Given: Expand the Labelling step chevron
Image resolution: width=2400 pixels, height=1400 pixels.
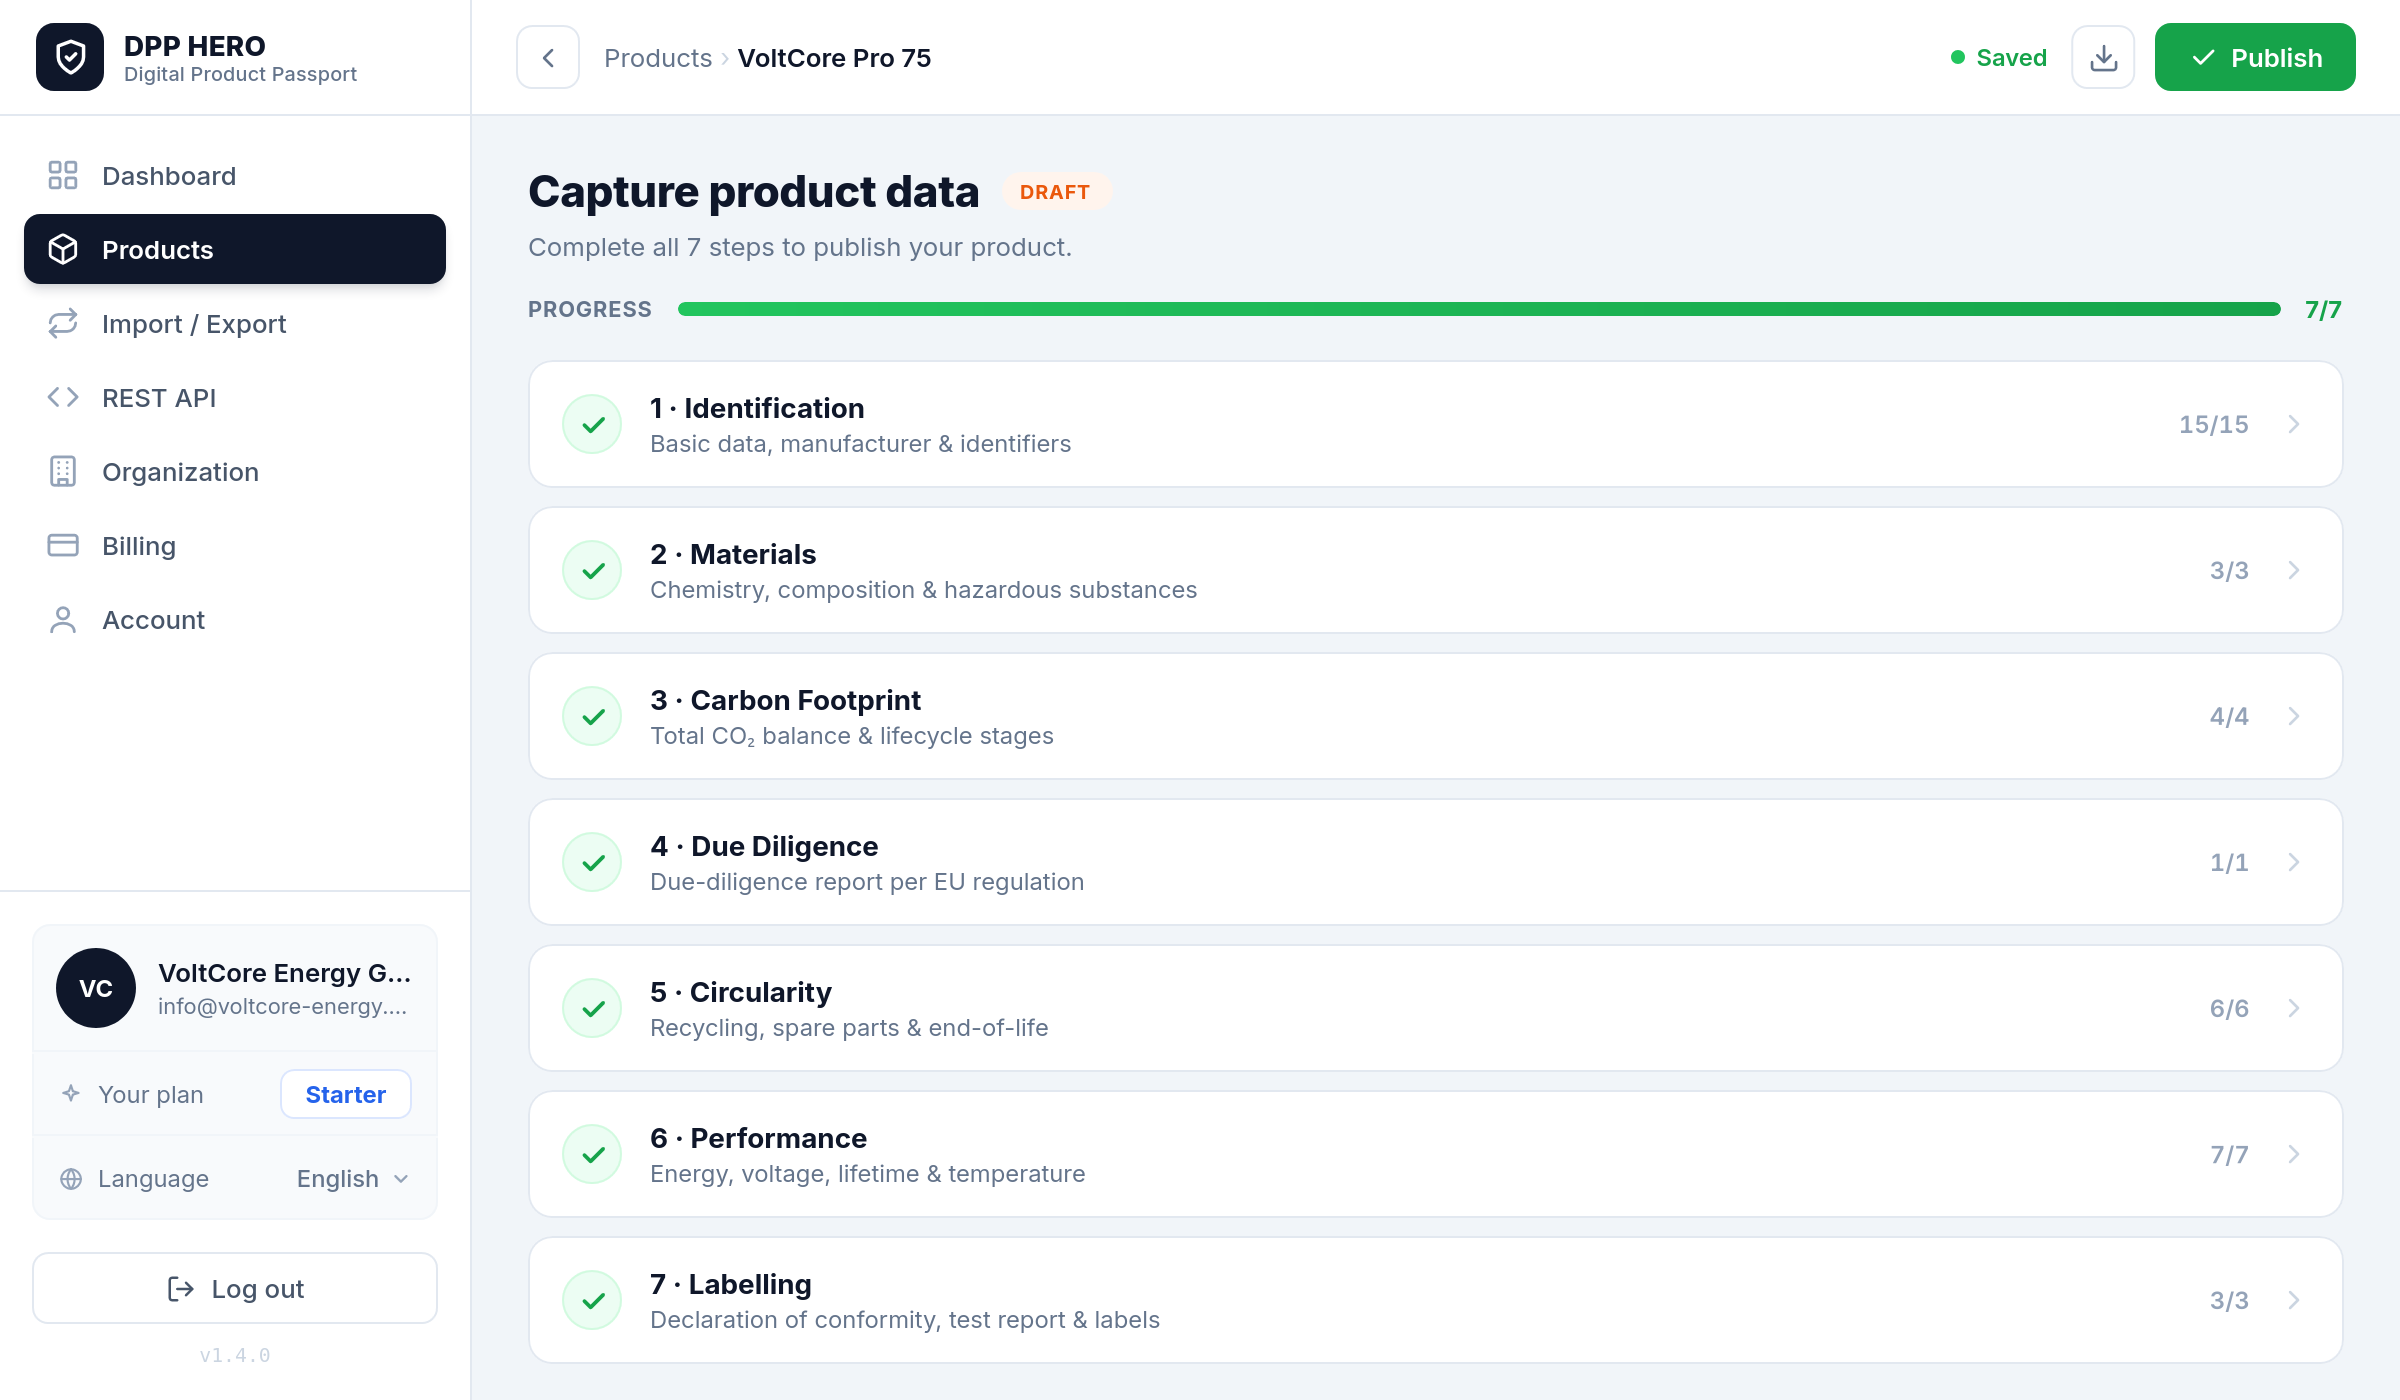Looking at the screenshot, I should click(2294, 1300).
